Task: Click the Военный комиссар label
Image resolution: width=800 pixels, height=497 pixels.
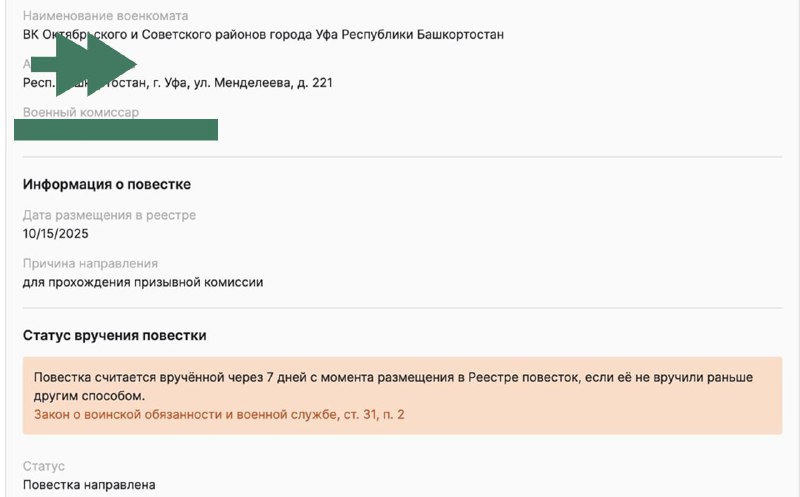Action: pos(81,112)
